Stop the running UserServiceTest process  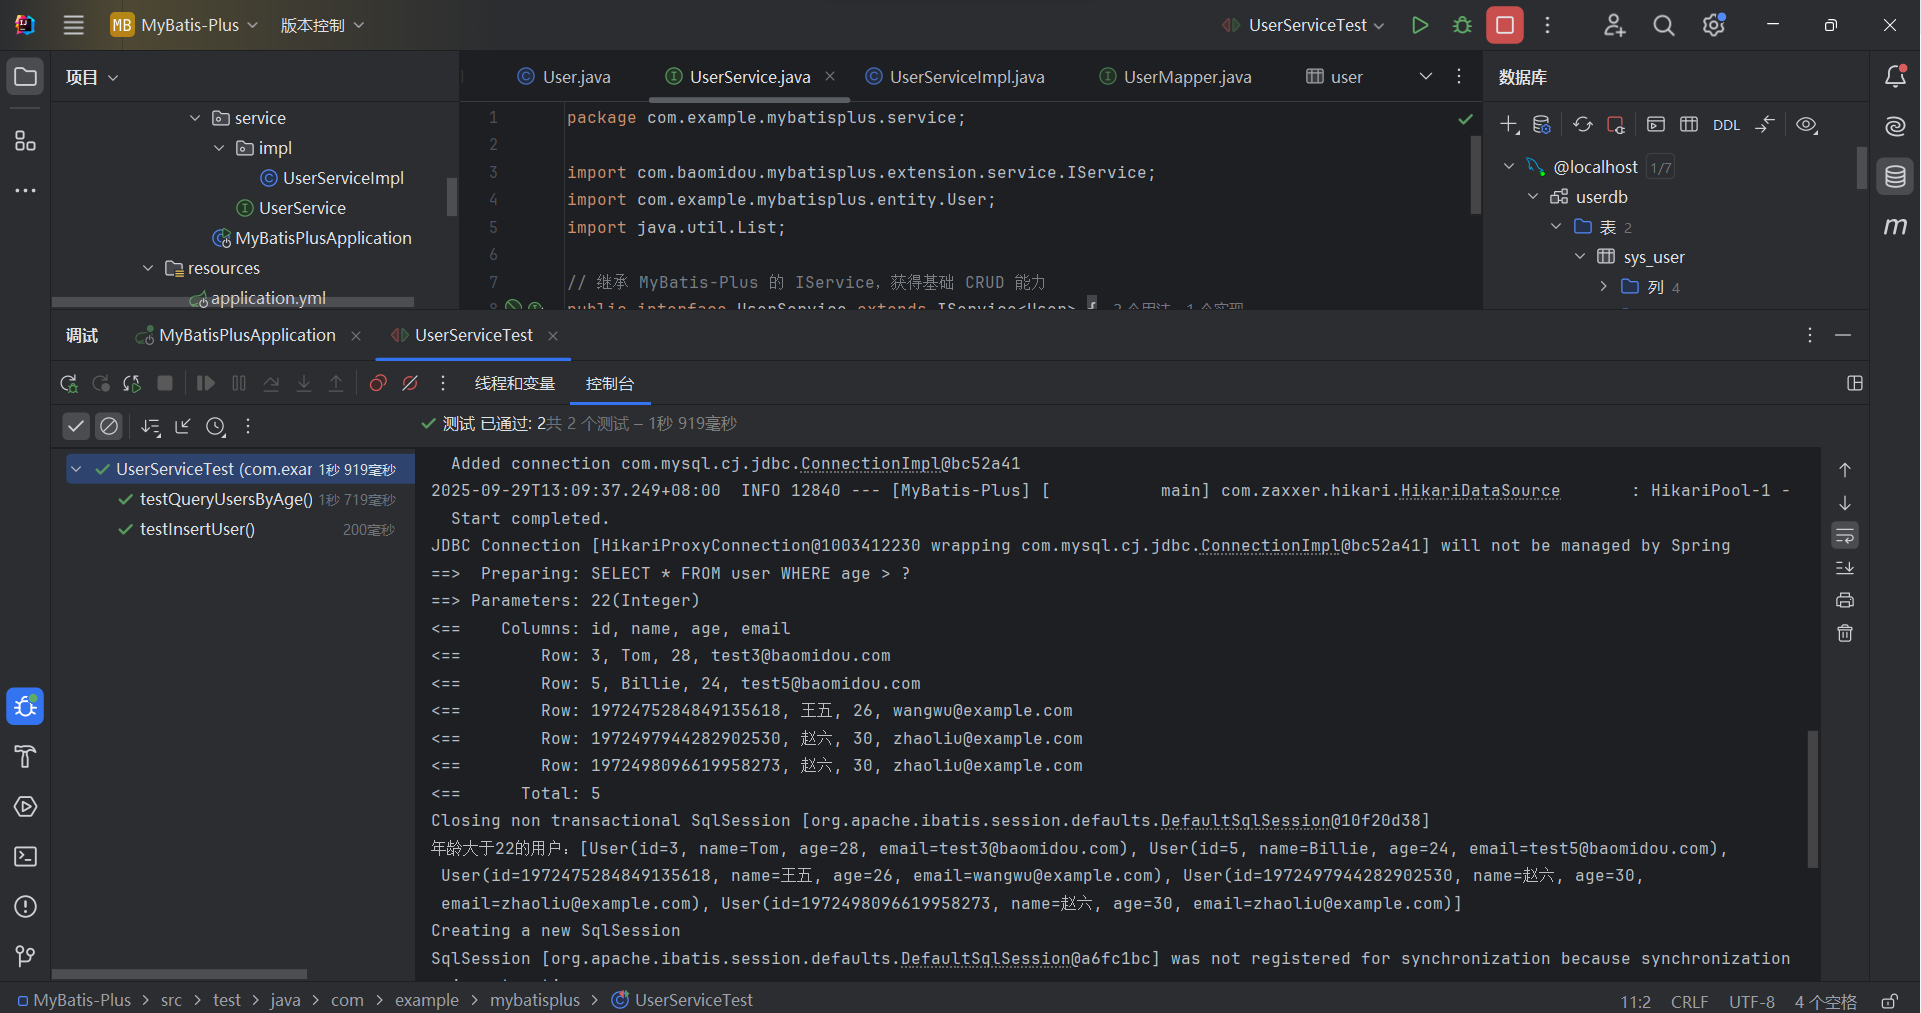[x=1504, y=25]
